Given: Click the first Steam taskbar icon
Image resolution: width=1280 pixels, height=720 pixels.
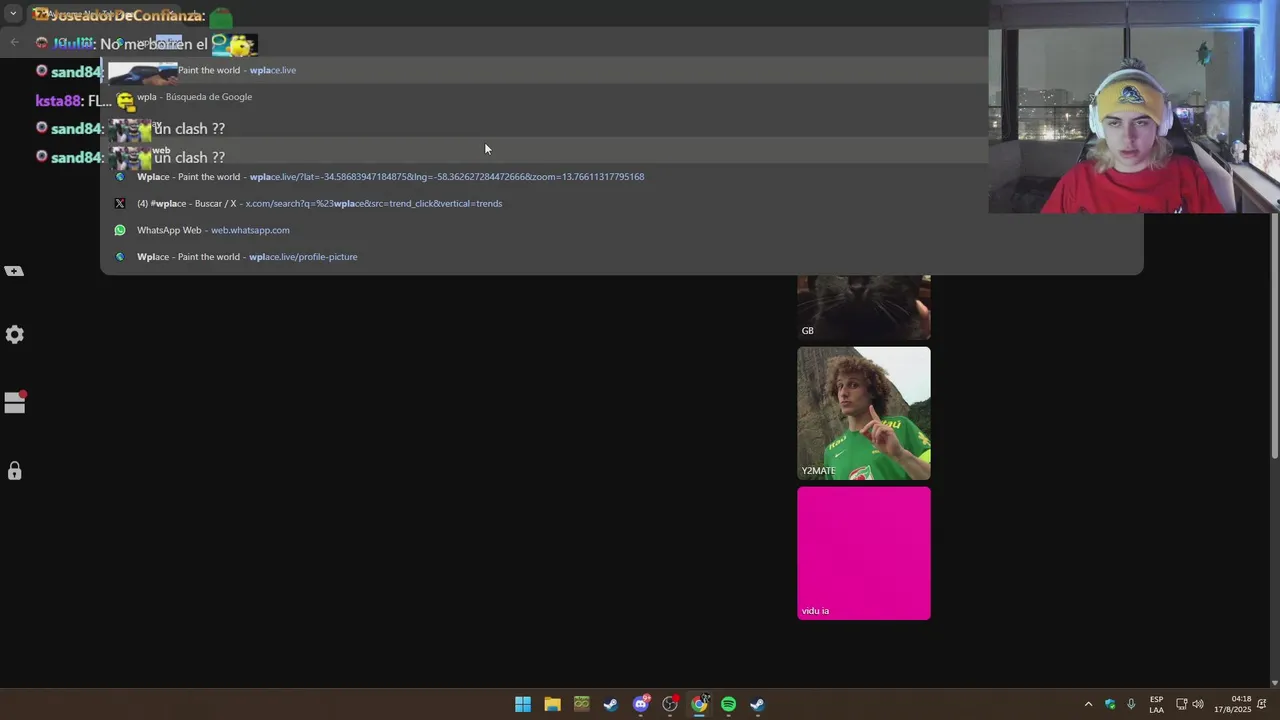Looking at the screenshot, I should (x=611, y=704).
